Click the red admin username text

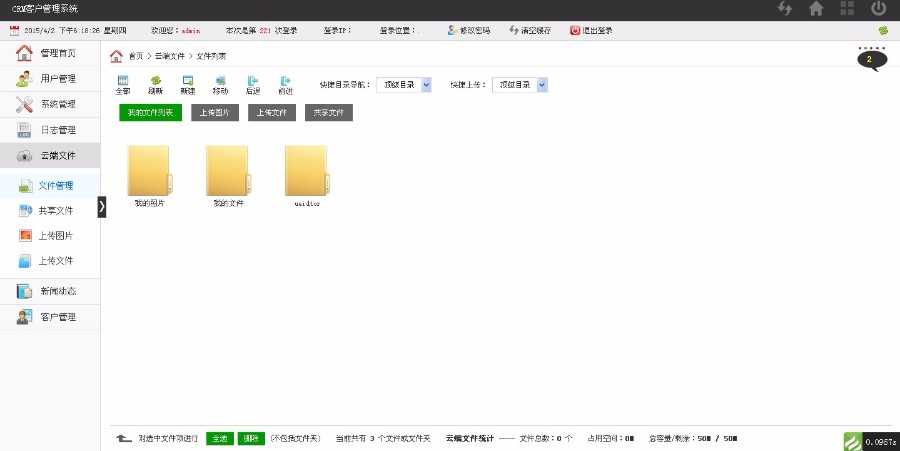[x=191, y=30]
